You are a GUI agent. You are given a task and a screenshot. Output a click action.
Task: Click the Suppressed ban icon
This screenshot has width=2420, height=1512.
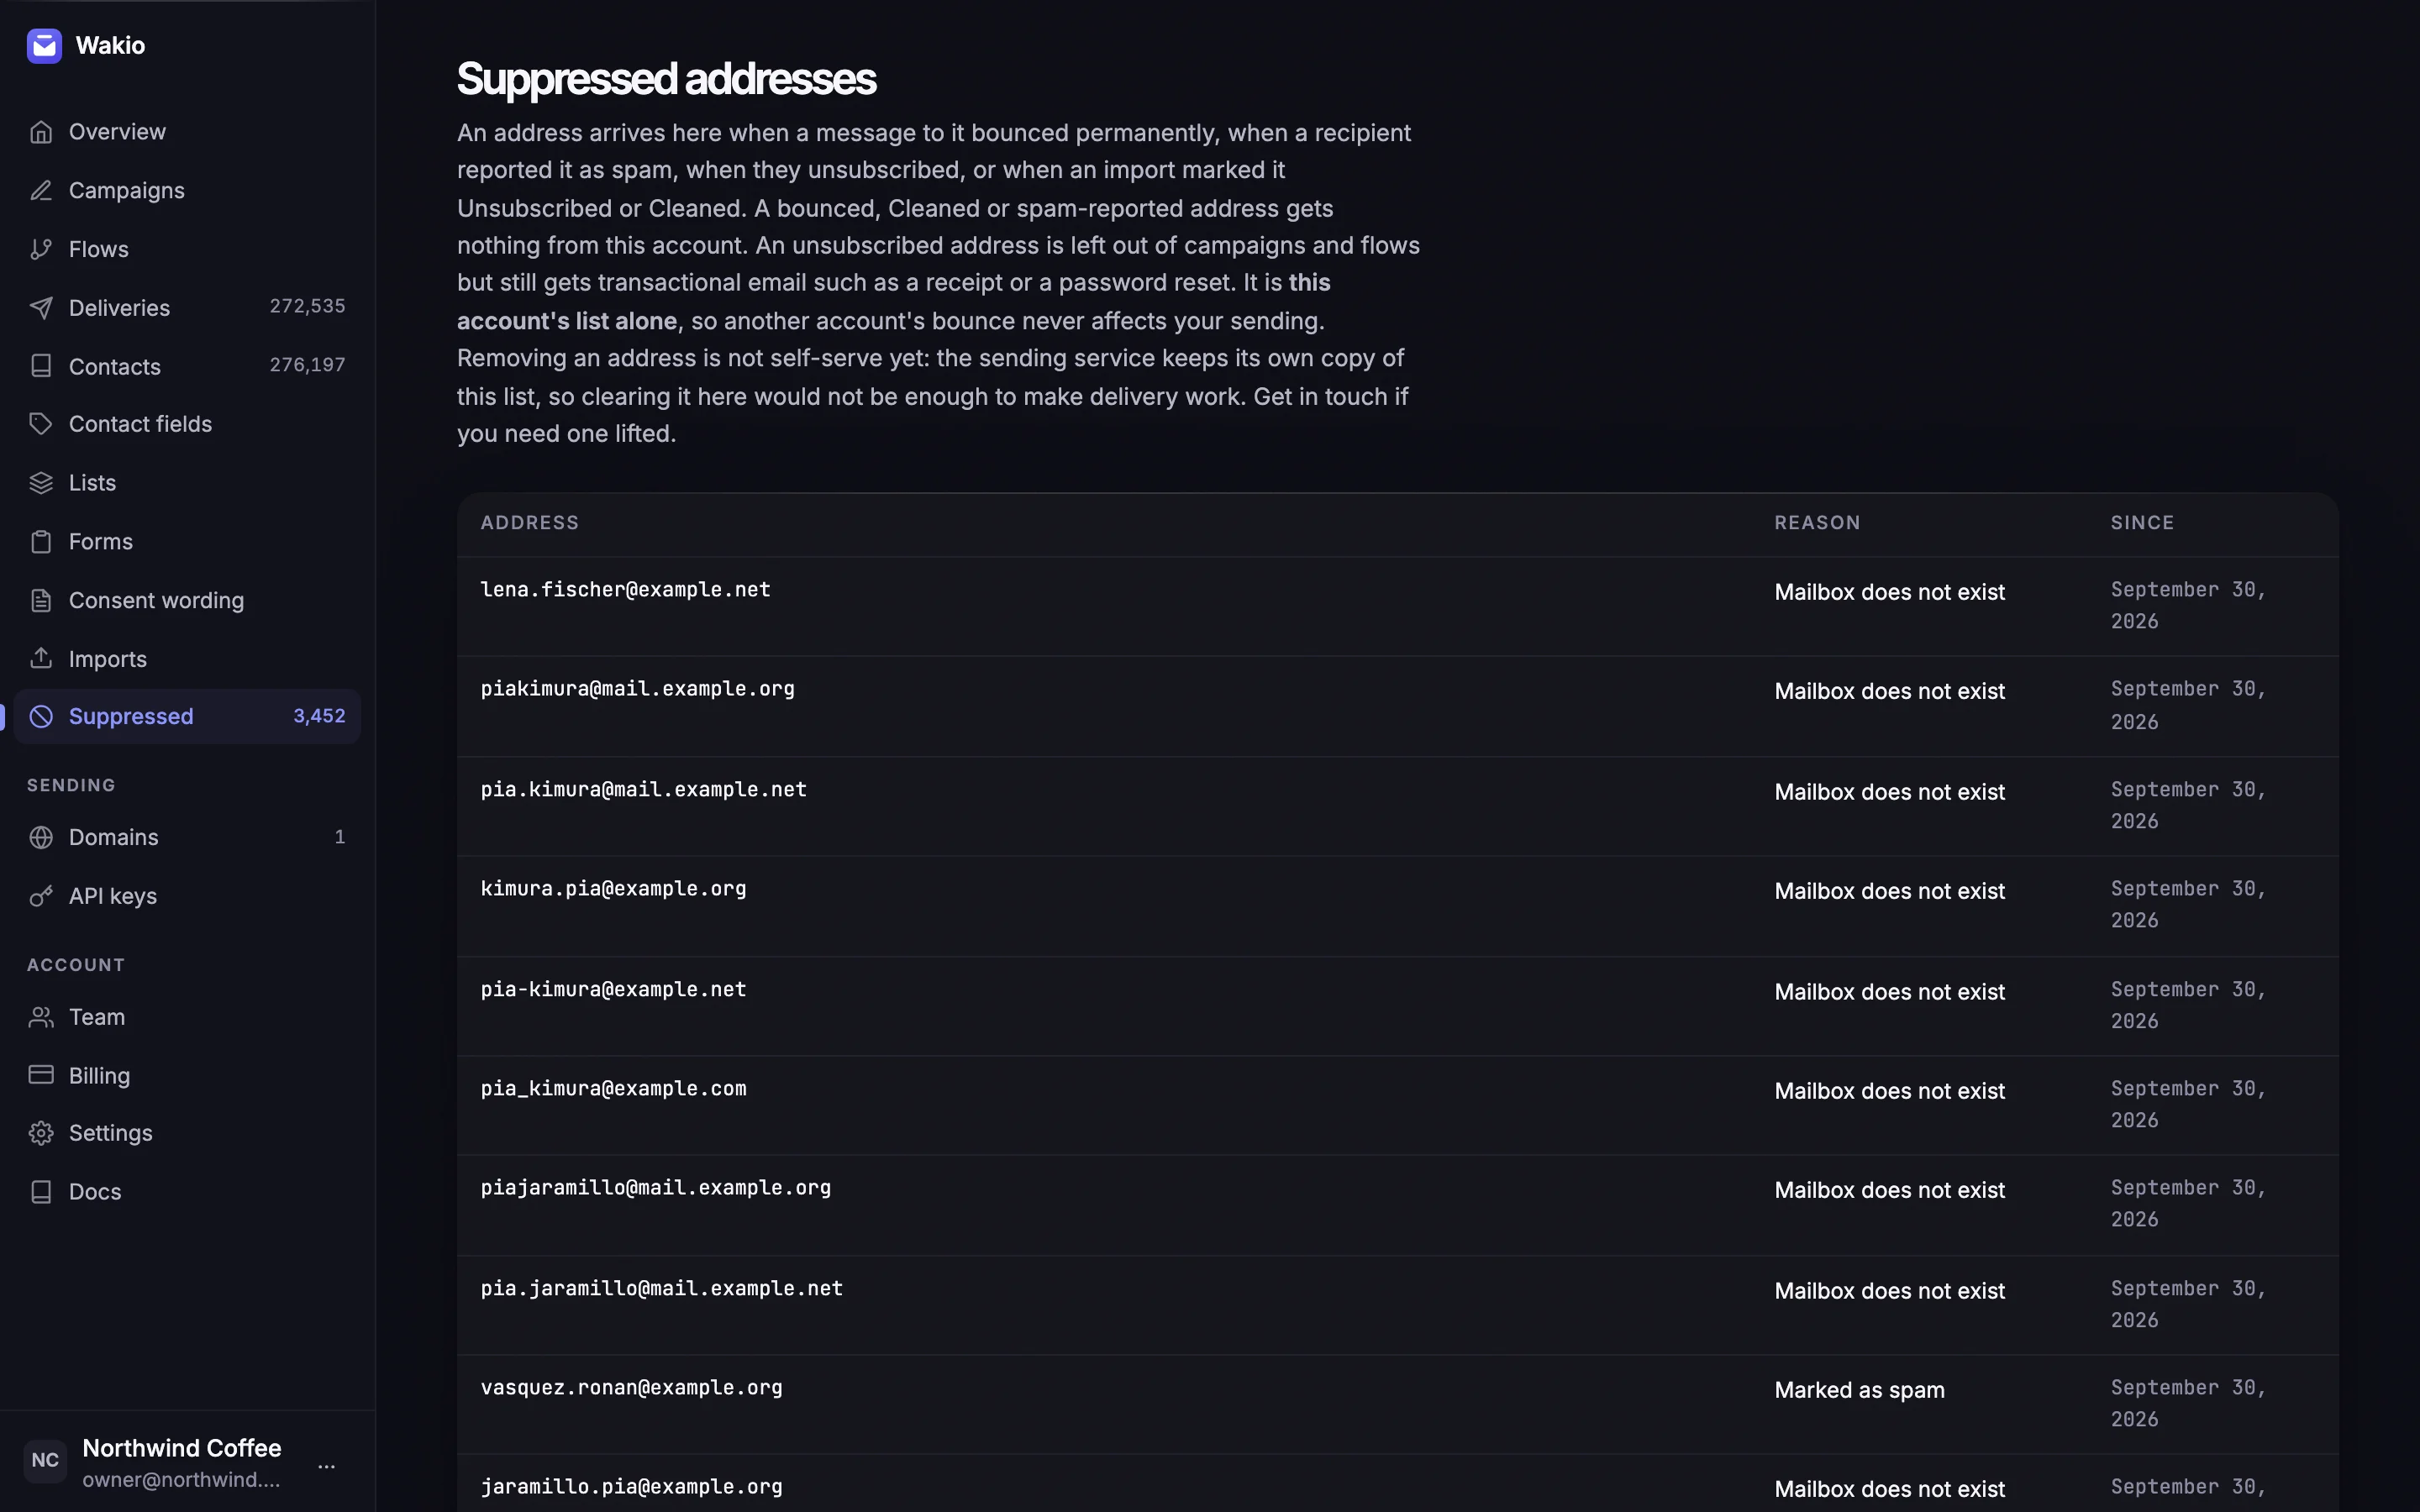pos(41,716)
